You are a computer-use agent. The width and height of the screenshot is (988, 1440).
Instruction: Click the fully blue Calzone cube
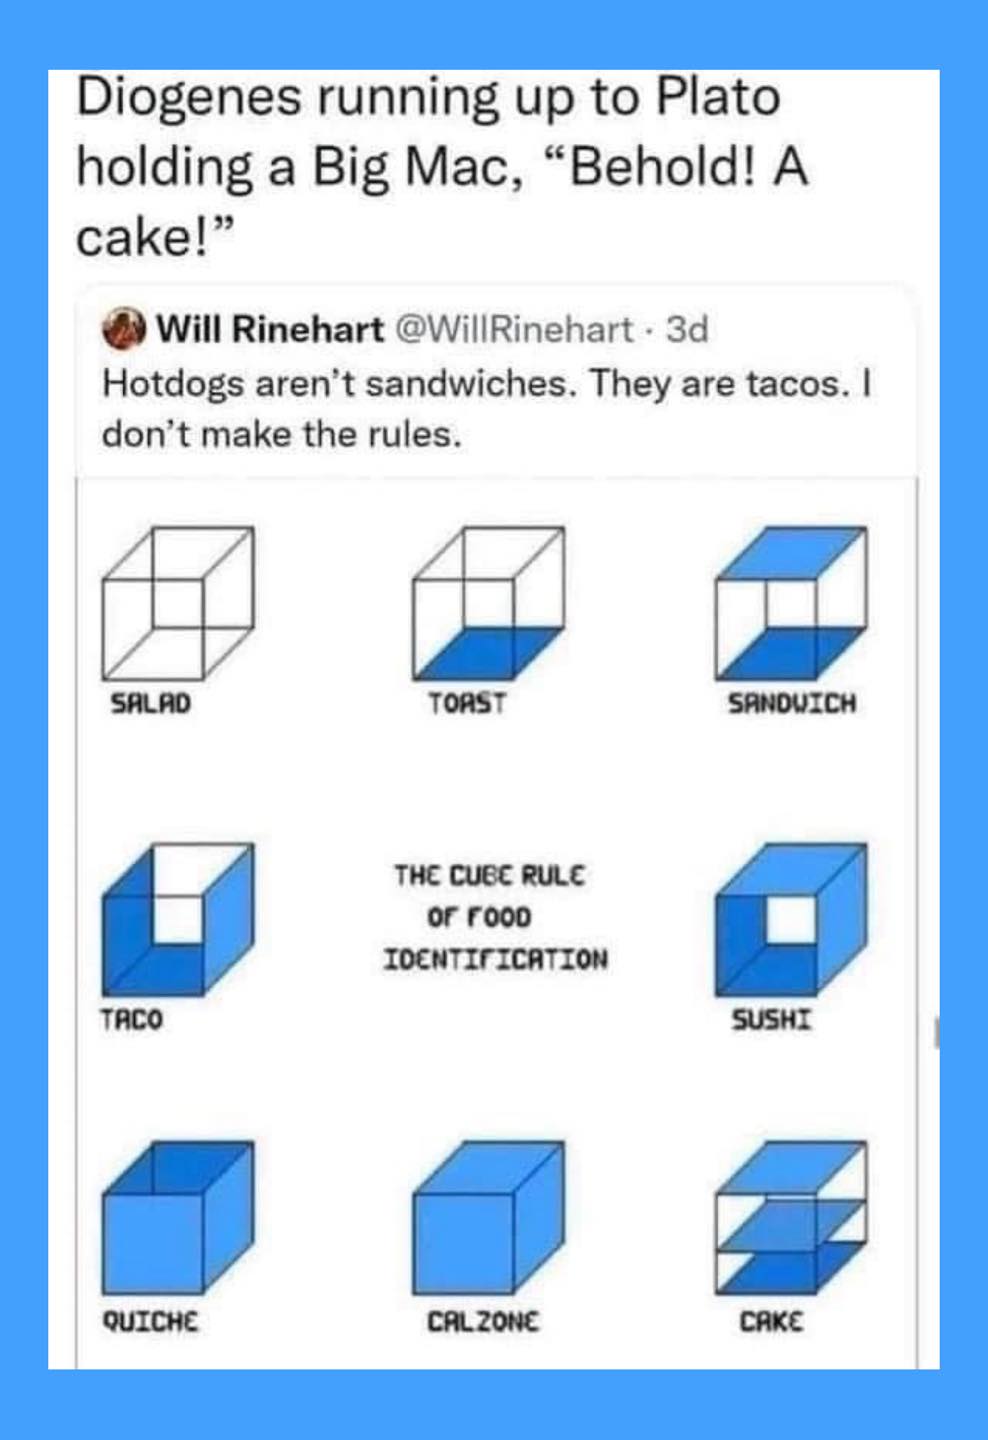[489, 1218]
